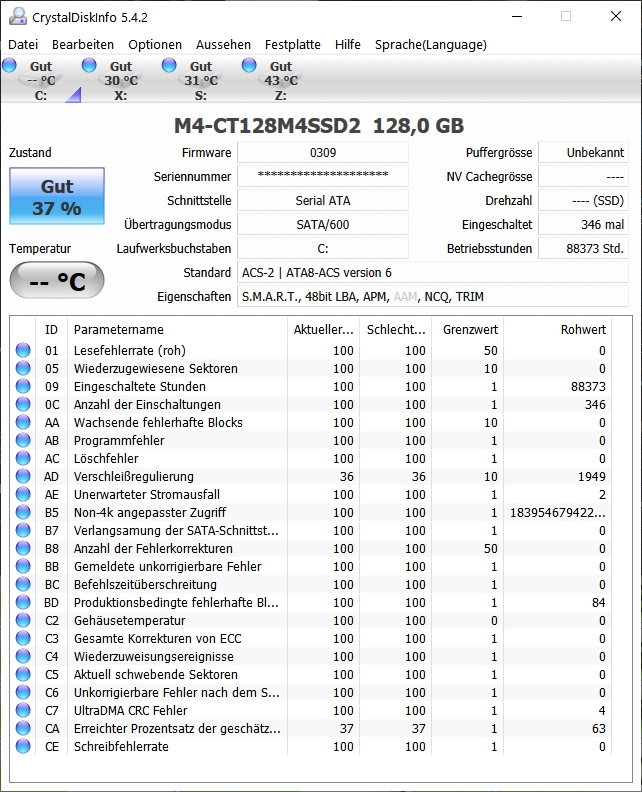Image resolution: width=642 pixels, height=792 pixels.
Task: Click status icon of Programmfehler row
Action: (23, 440)
